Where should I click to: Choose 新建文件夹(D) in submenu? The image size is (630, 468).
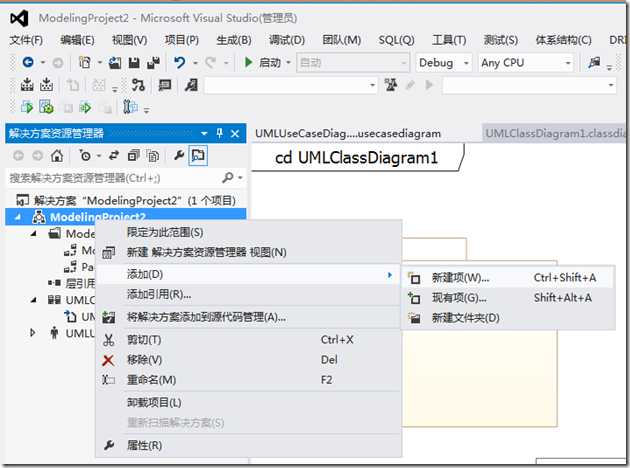point(508,318)
